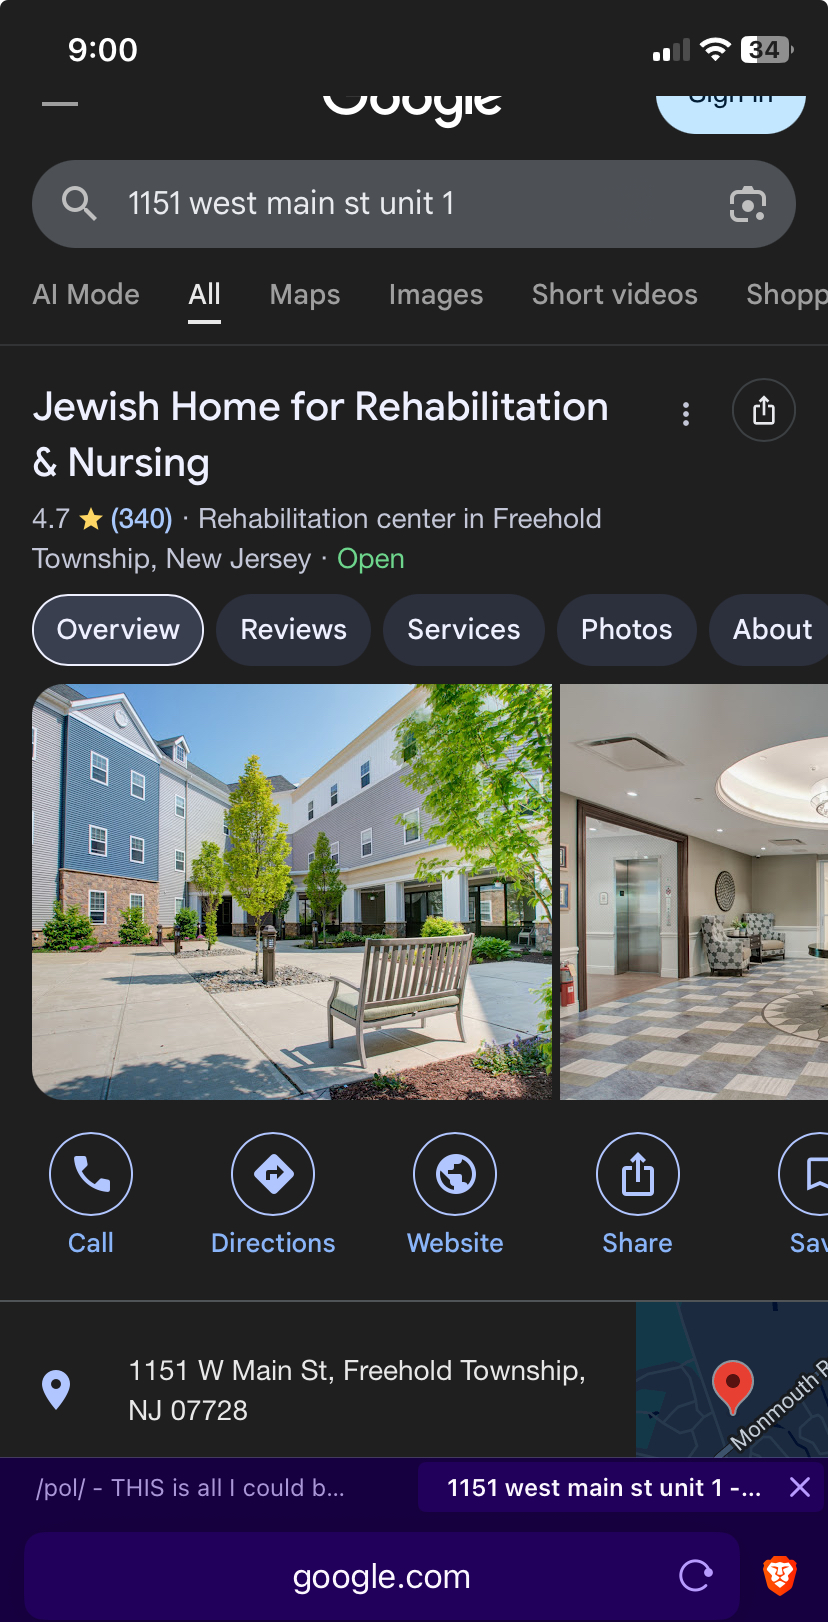
Task: Tap the circular share icon beside the title
Action: point(764,410)
